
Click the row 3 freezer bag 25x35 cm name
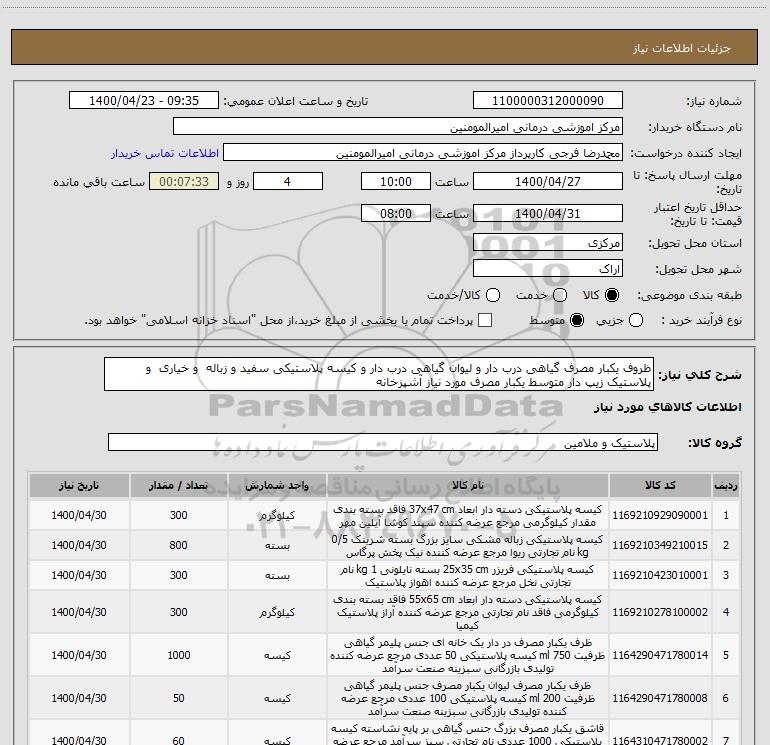tap(468, 576)
